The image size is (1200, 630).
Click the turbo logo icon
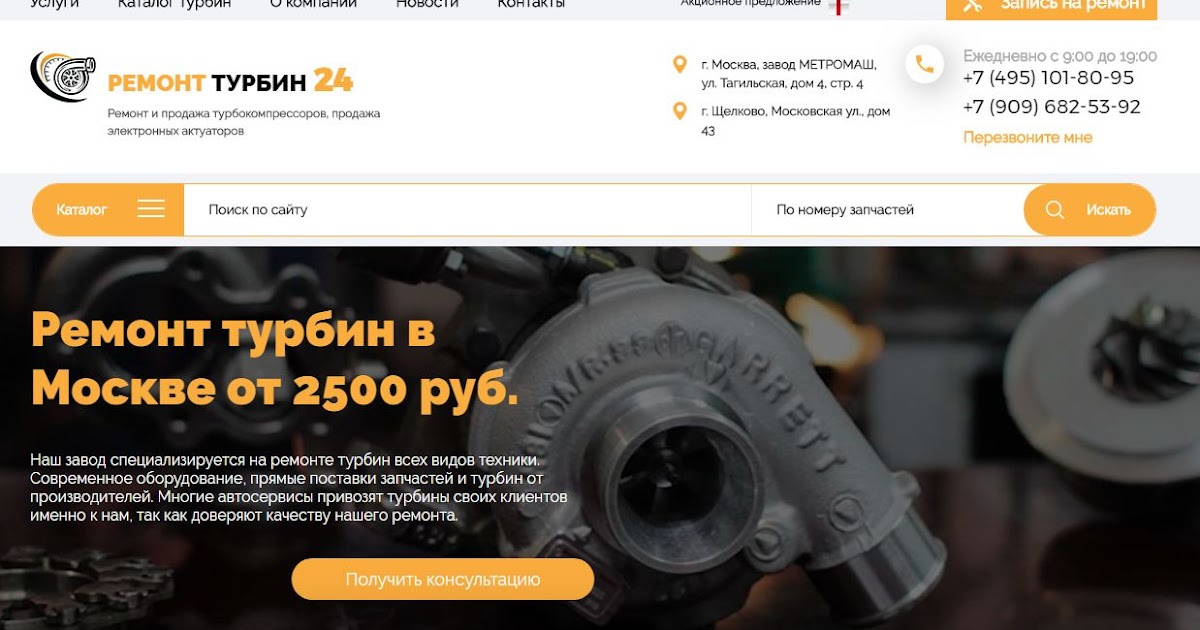click(63, 77)
